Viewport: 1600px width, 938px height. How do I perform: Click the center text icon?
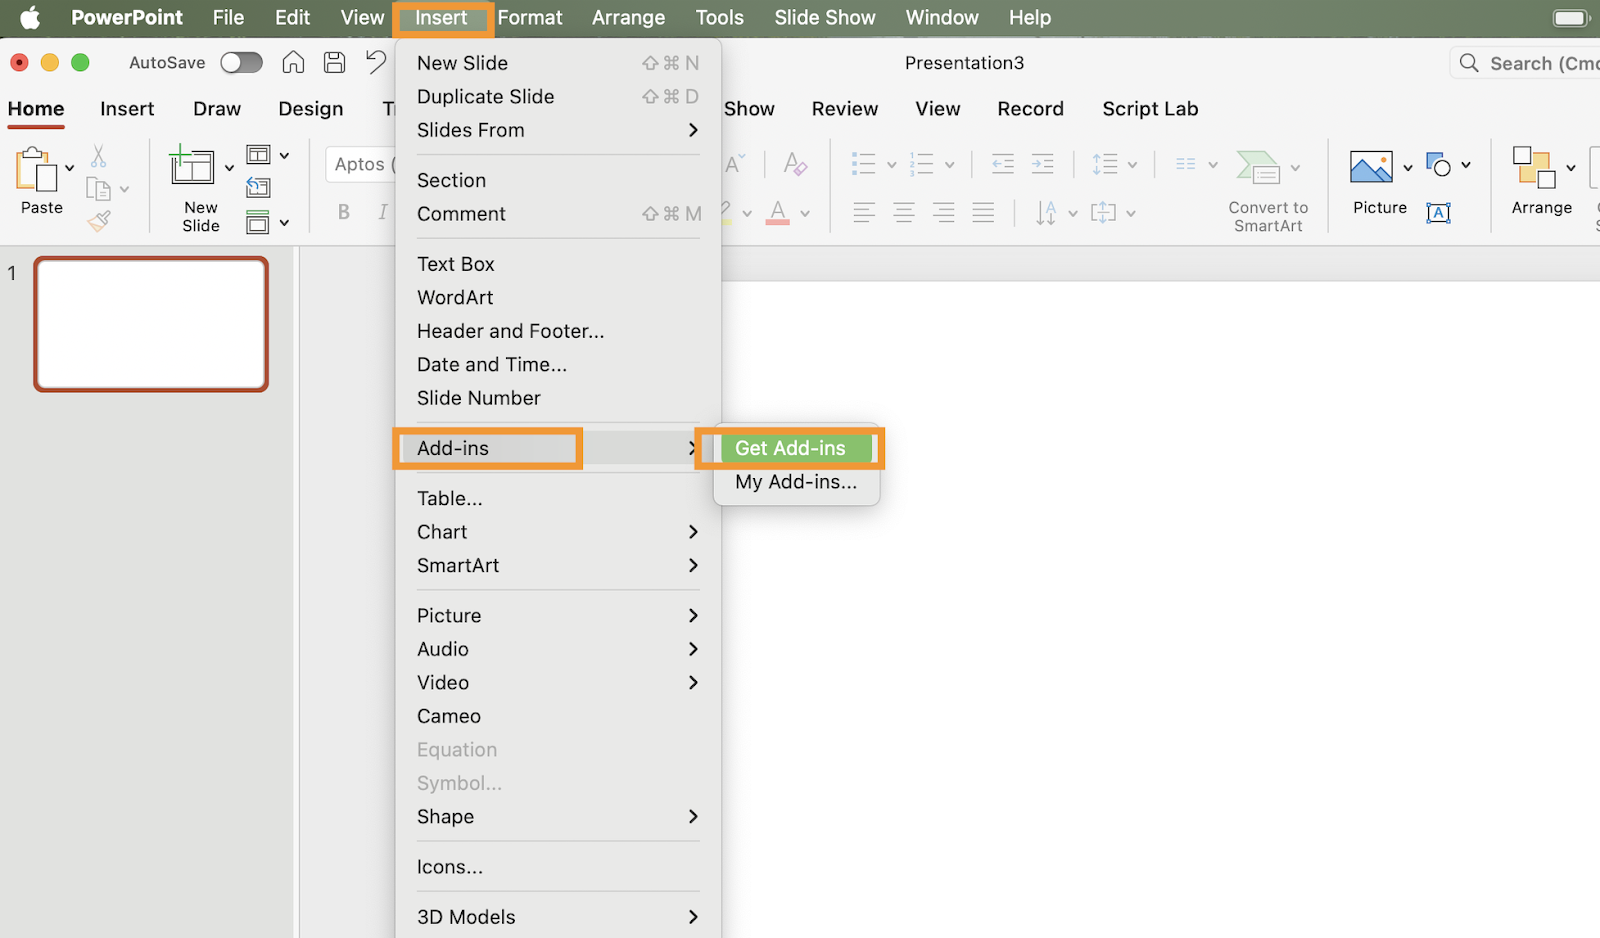pos(904,212)
